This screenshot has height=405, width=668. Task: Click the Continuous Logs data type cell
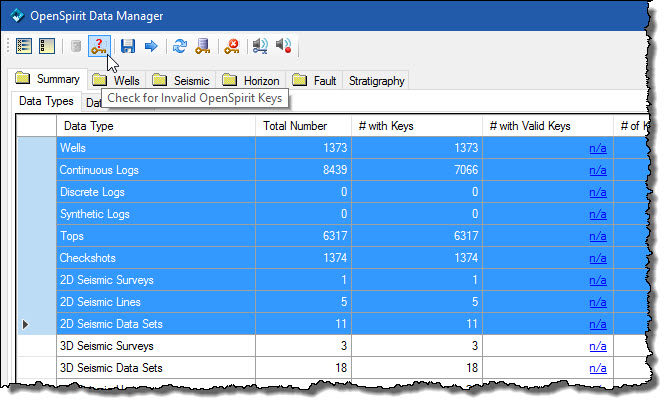pyautogui.click(x=155, y=170)
